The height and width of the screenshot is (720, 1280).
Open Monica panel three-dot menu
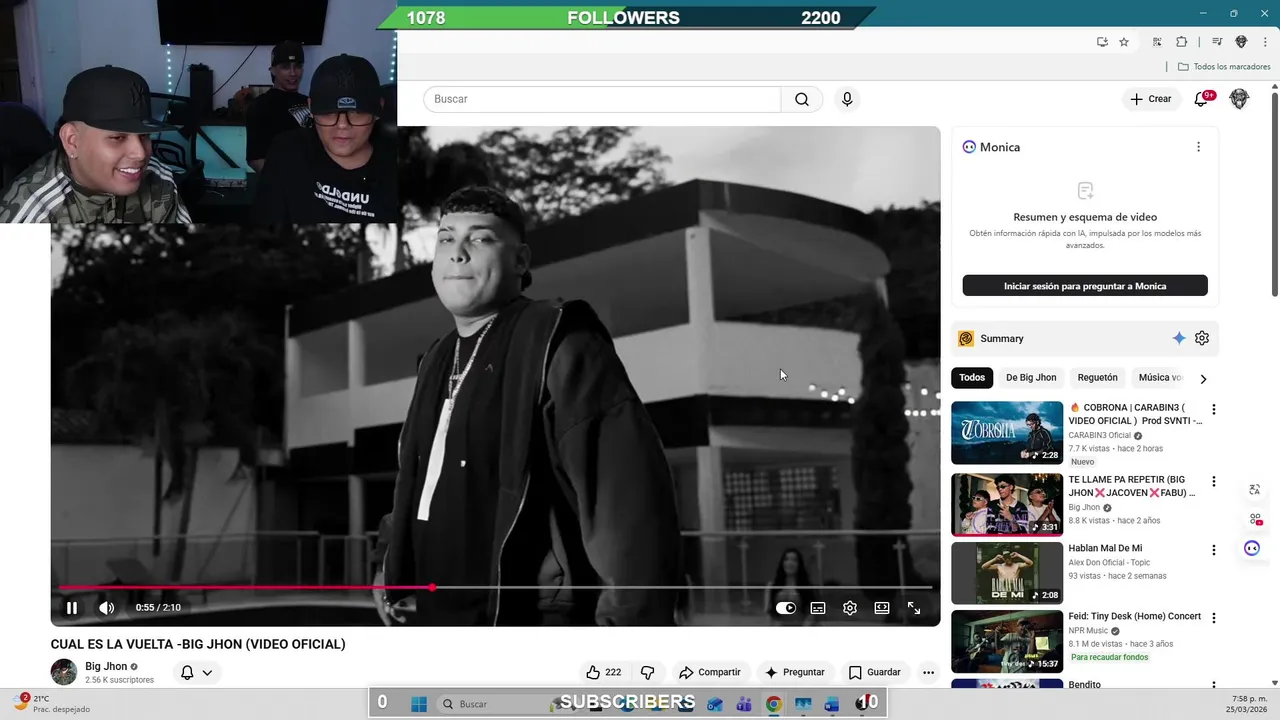[x=1198, y=147]
